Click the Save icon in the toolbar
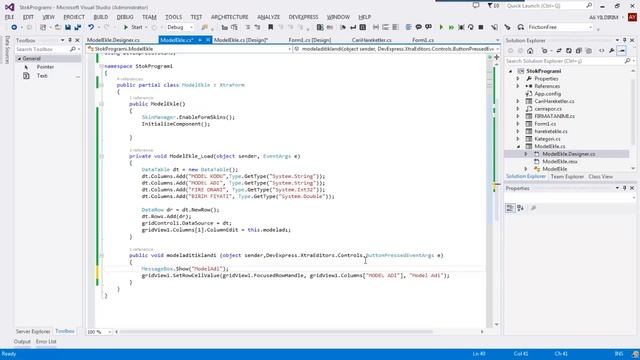The width and height of the screenshot is (640, 360). point(68,27)
